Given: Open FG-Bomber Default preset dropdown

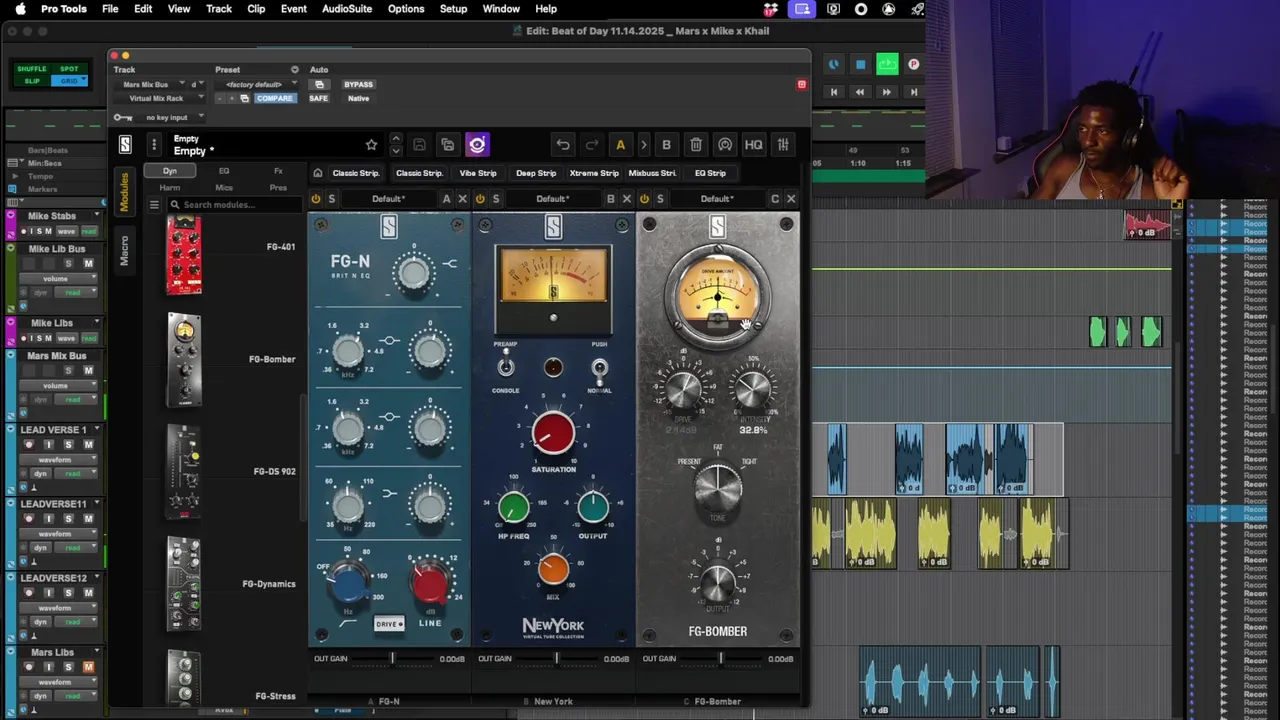Looking at the screenshot, I should (x=716, y=199).
